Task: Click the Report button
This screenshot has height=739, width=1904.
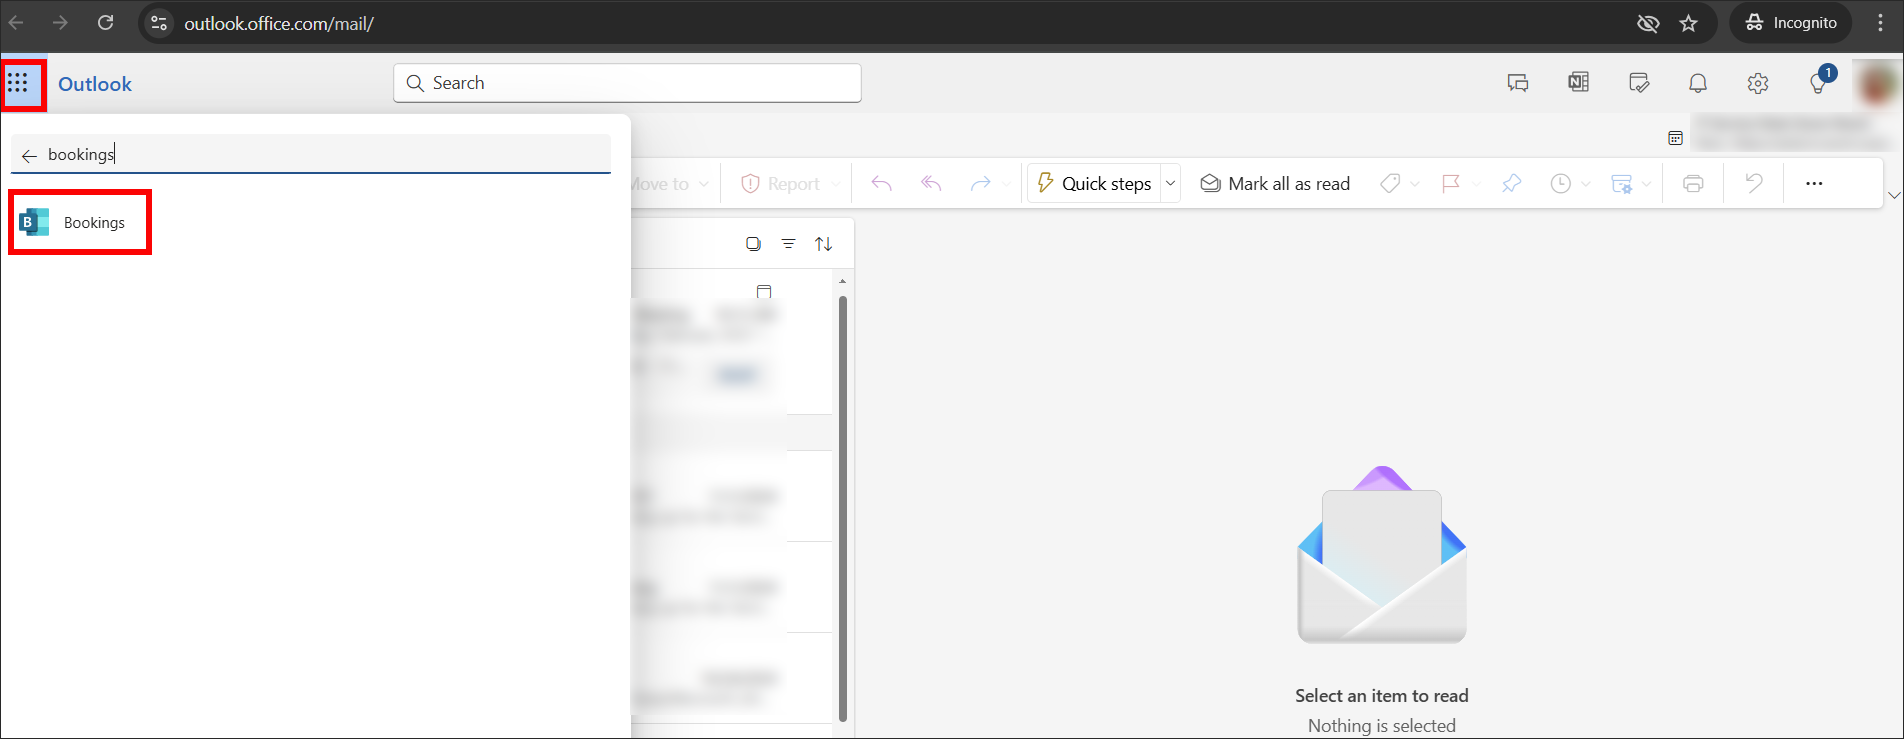Action: coord(780,184)
